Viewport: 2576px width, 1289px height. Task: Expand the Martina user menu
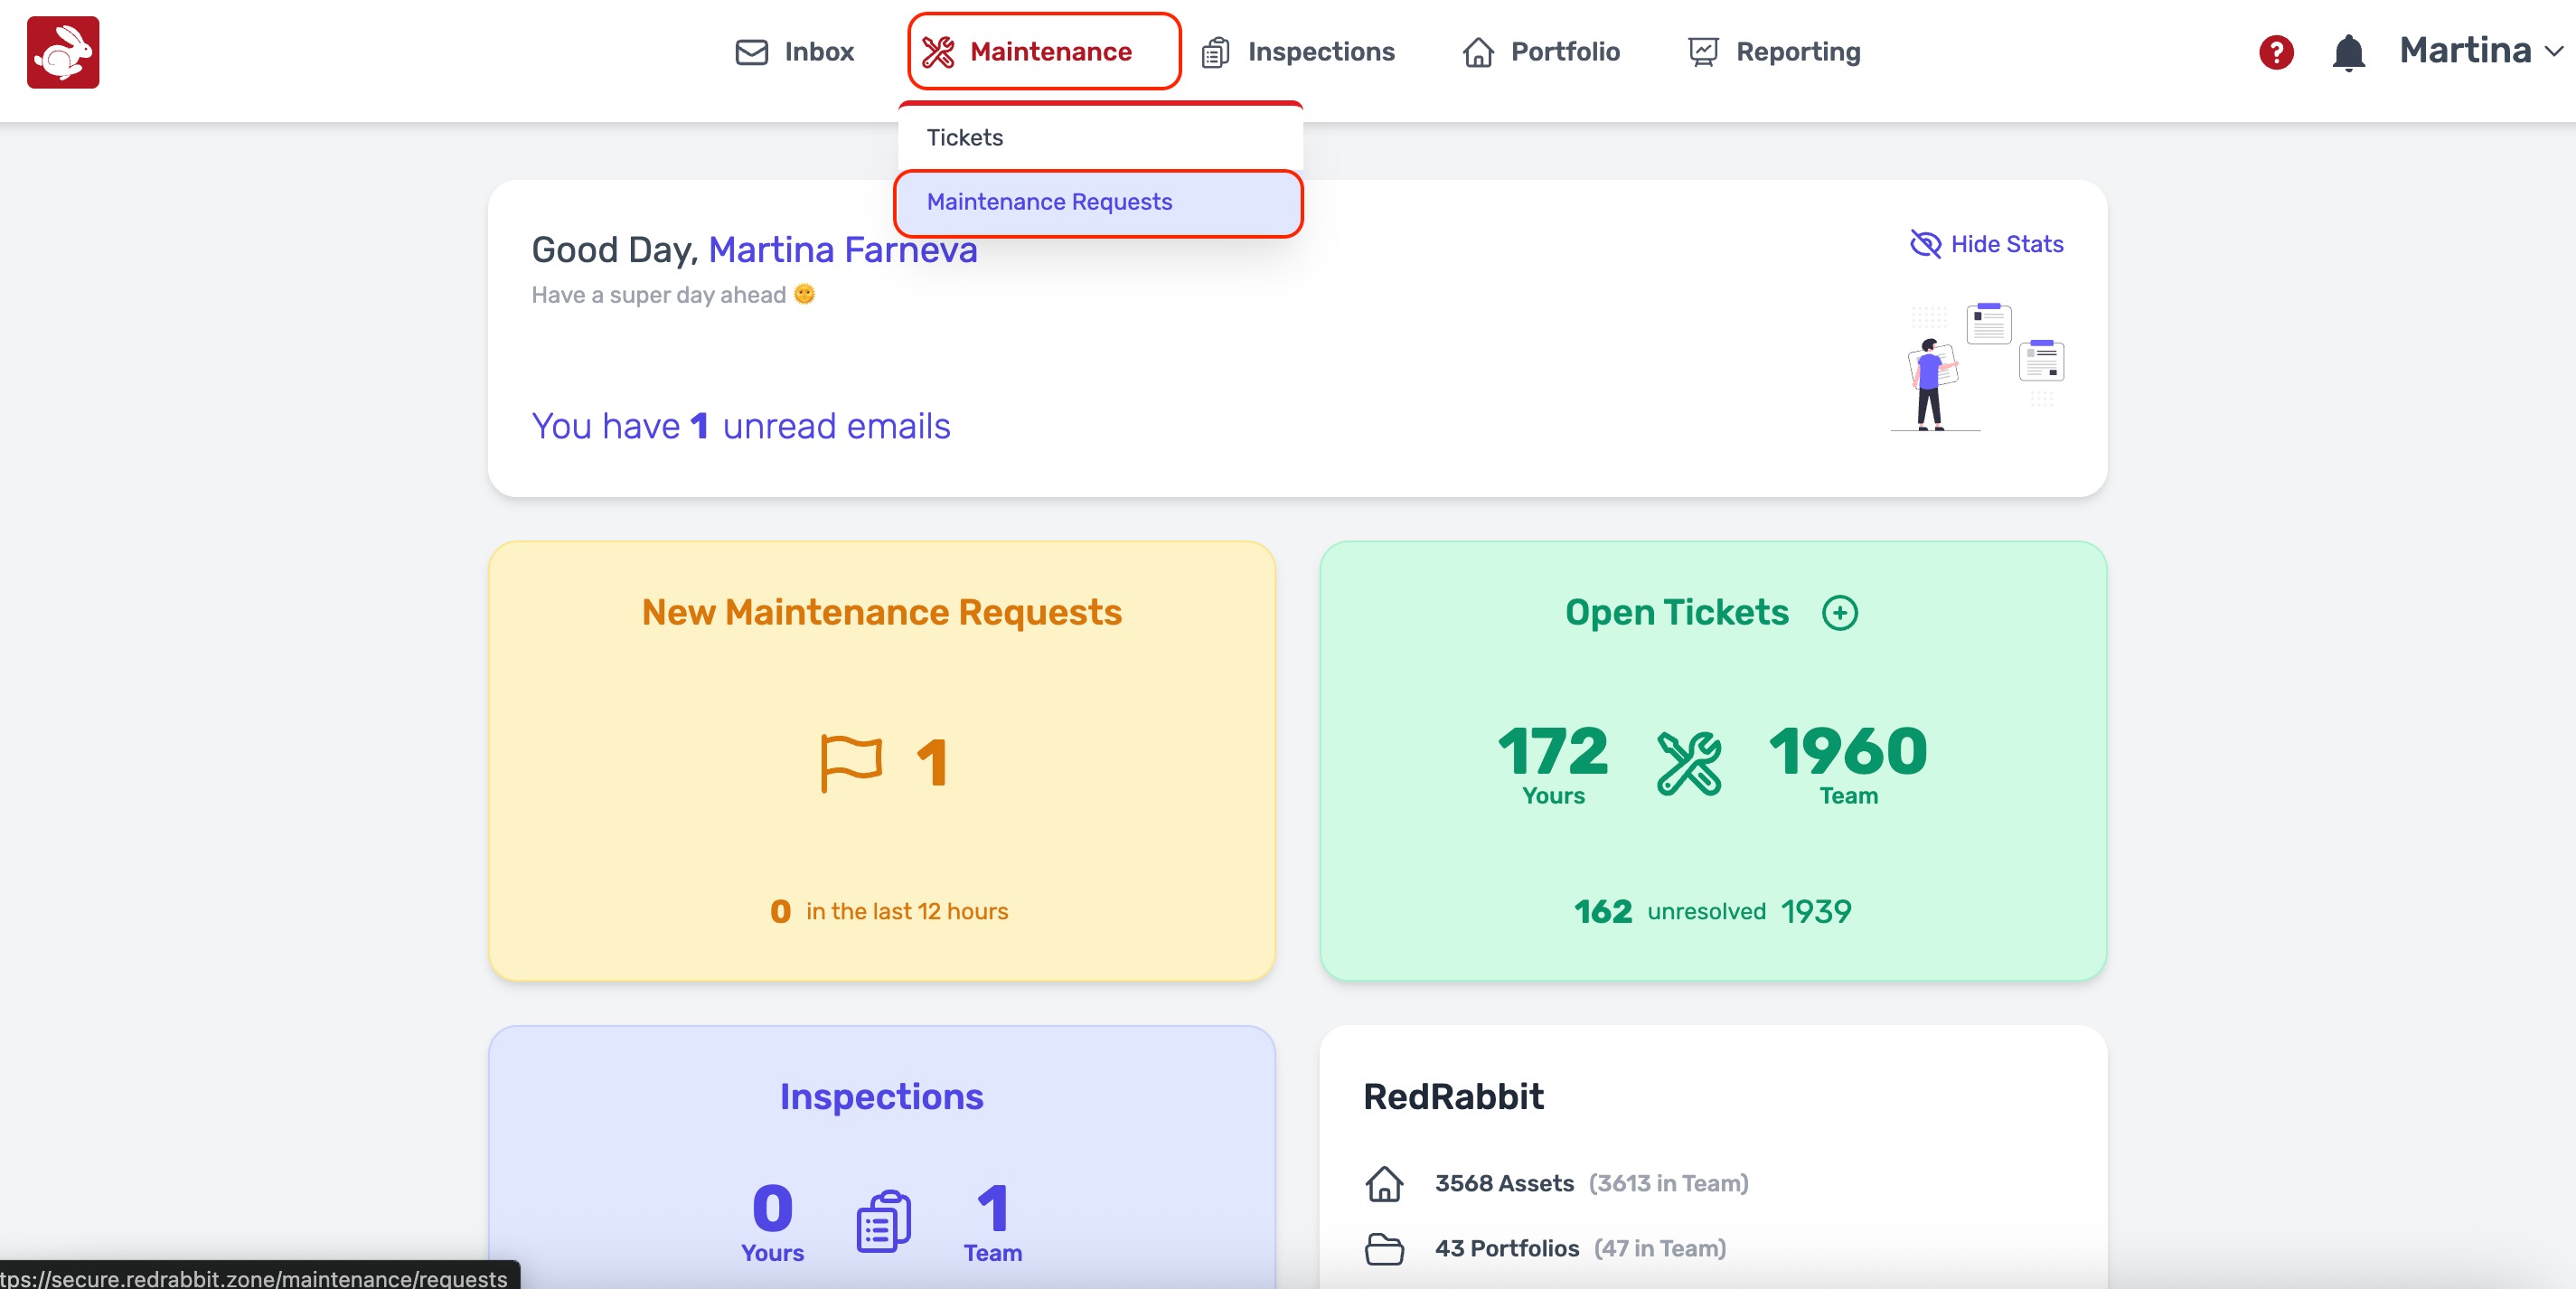click(x=2481, y=51)
